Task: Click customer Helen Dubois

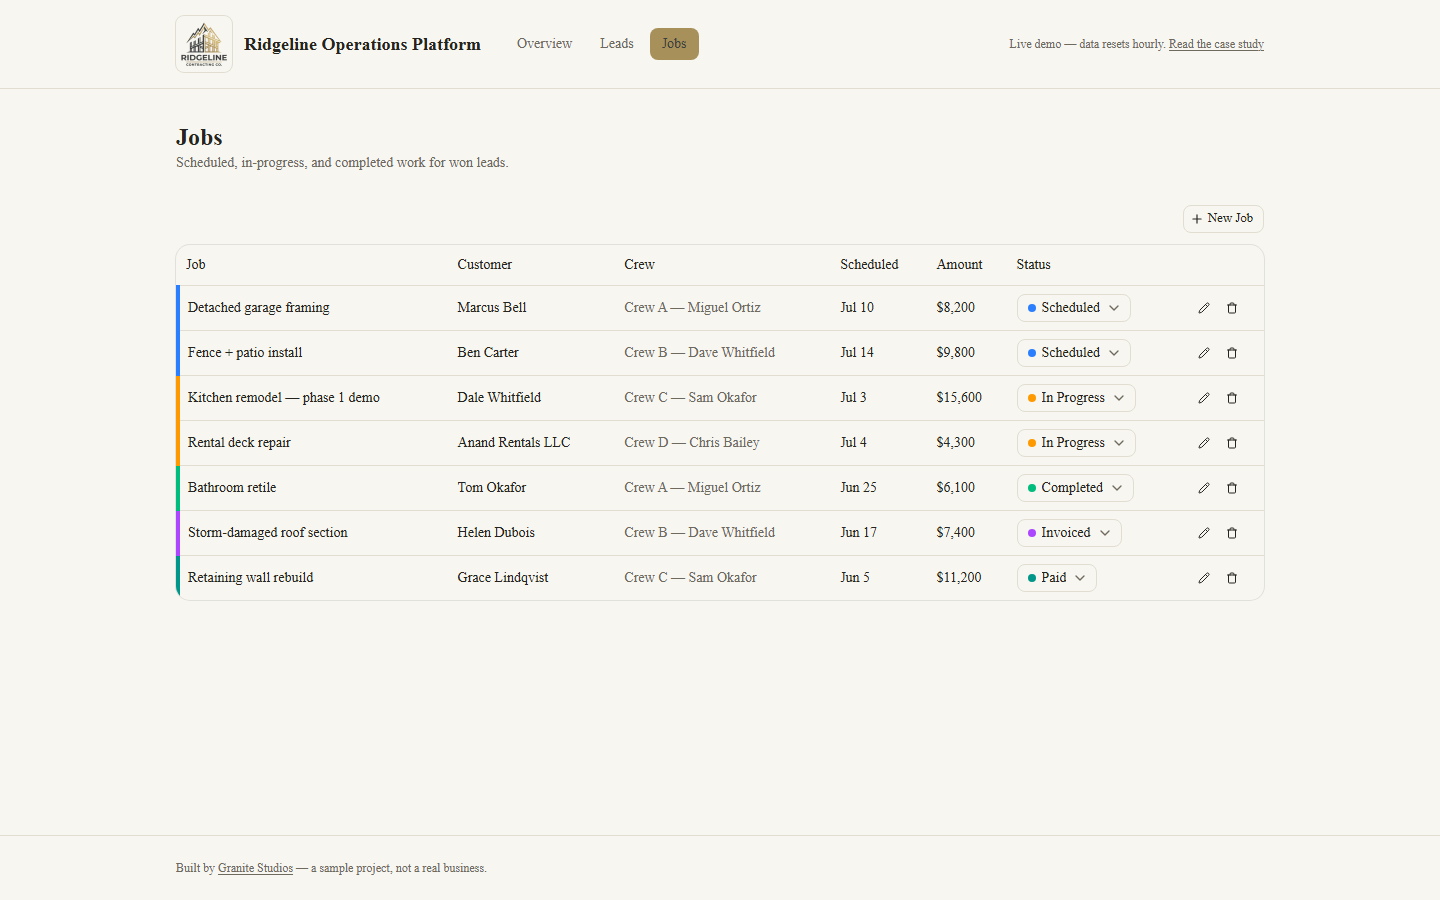Action: point(496,533)
